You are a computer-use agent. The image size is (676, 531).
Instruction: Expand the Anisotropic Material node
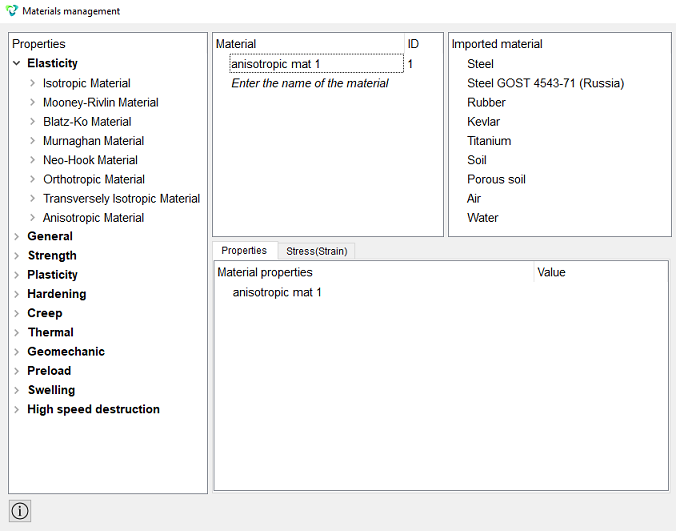click(32, 217)
